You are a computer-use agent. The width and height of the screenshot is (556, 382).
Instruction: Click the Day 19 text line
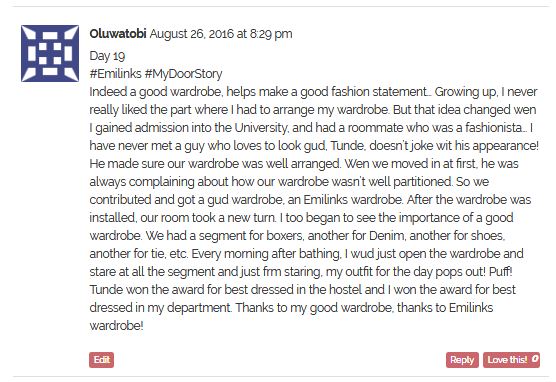pyautogui.click(x=107, y=56)
